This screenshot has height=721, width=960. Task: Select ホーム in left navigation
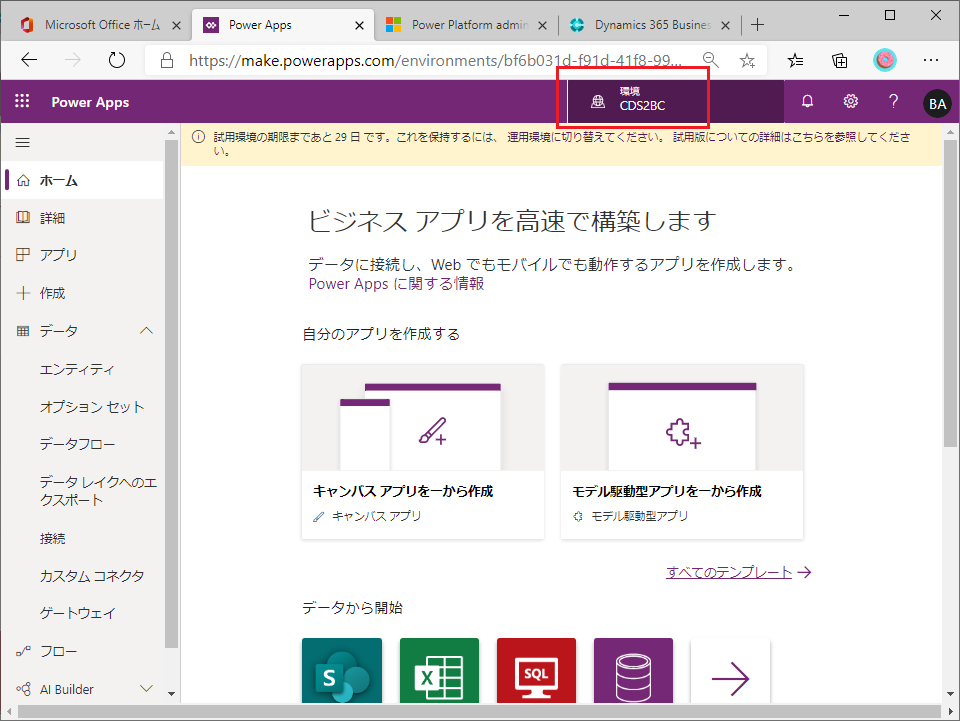click(x=83, y=180)
